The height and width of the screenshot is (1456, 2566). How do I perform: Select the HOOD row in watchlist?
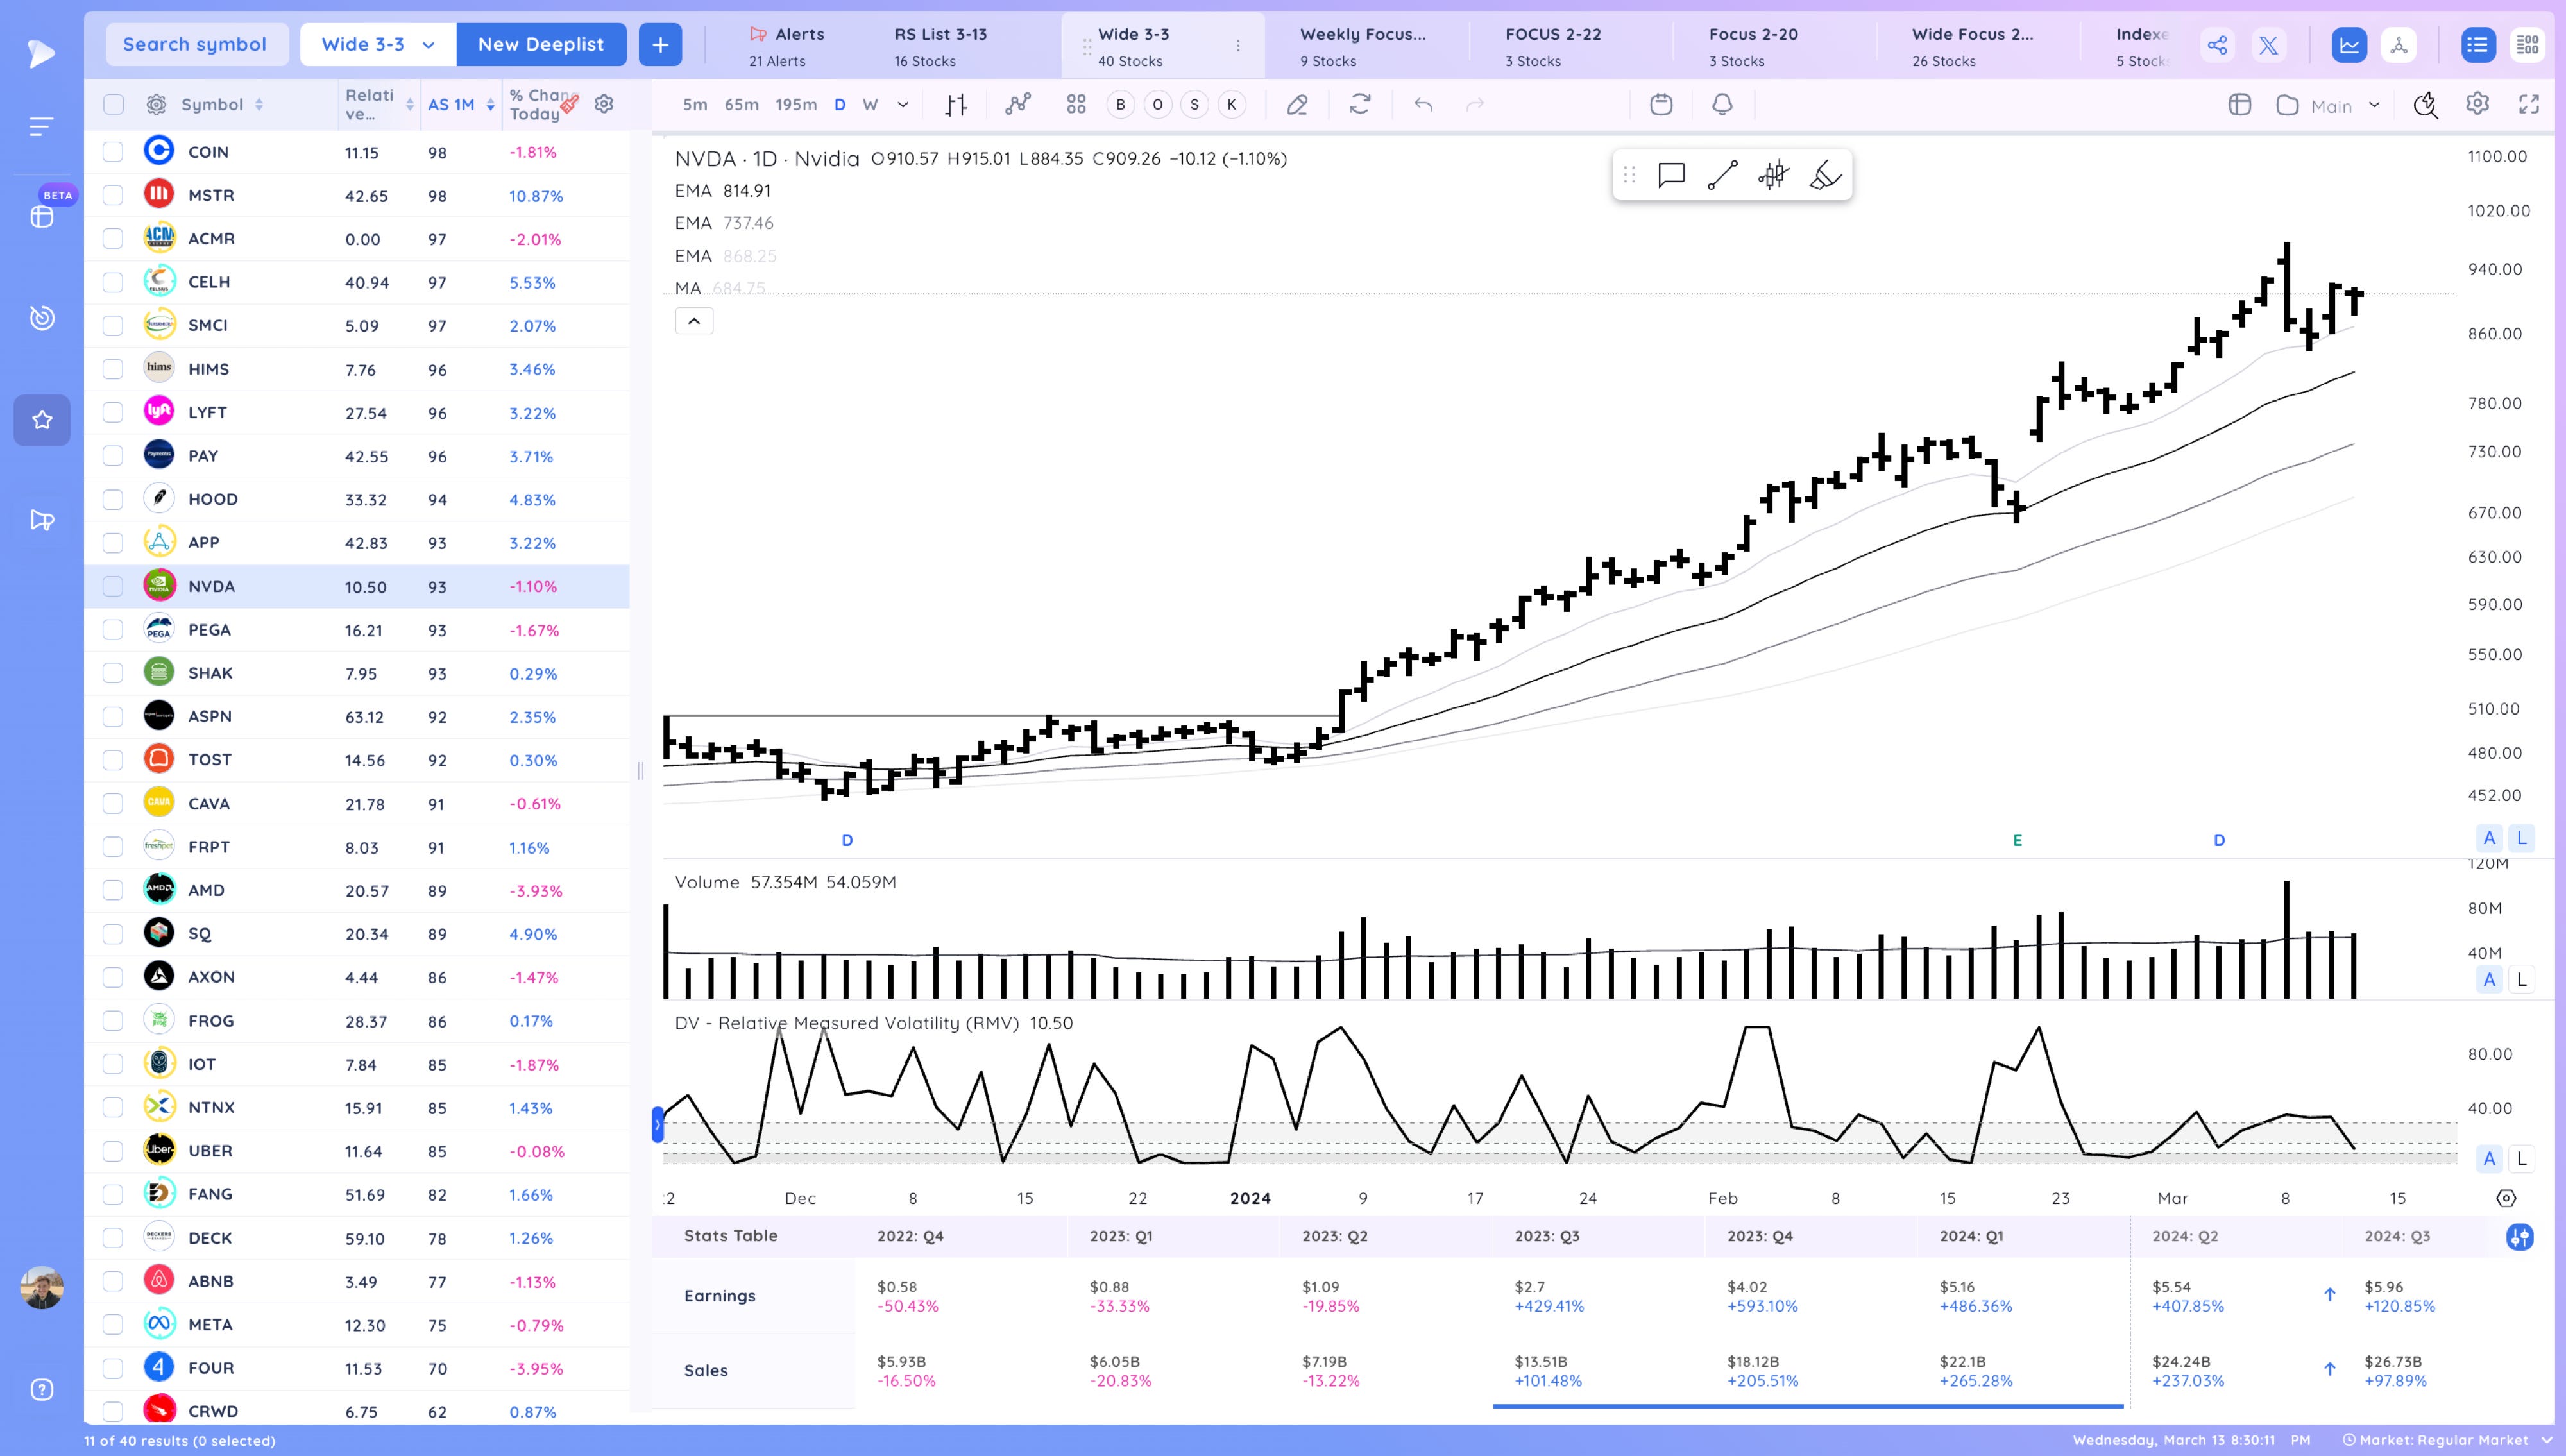[x=357, y=499]
